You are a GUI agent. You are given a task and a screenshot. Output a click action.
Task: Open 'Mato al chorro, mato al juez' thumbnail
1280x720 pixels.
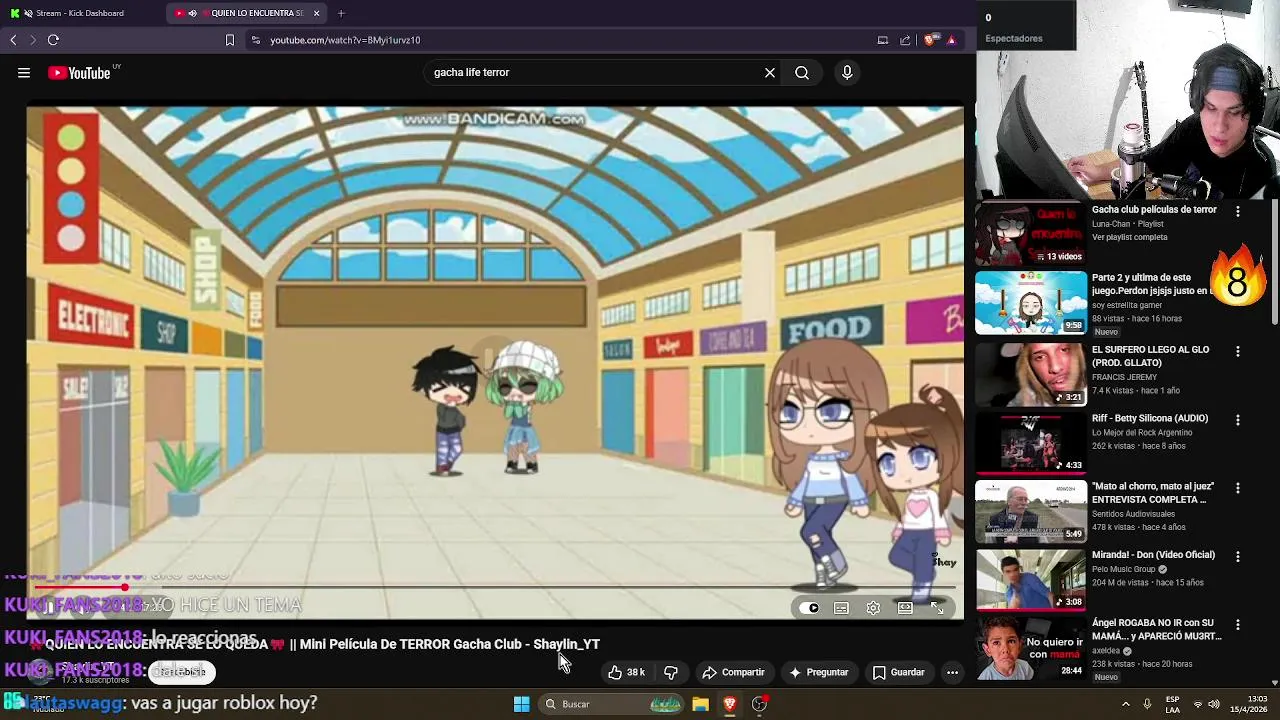[1031, 510]
